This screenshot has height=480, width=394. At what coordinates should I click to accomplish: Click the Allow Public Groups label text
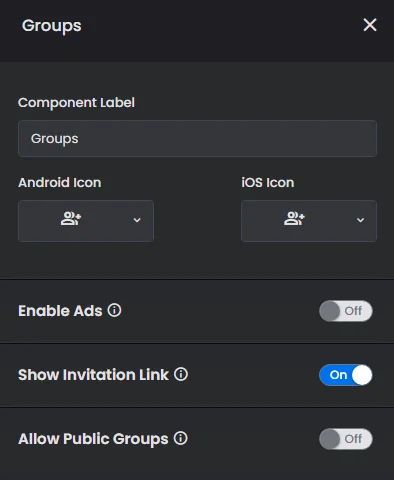pyautogui.click(x=93, y=439)
